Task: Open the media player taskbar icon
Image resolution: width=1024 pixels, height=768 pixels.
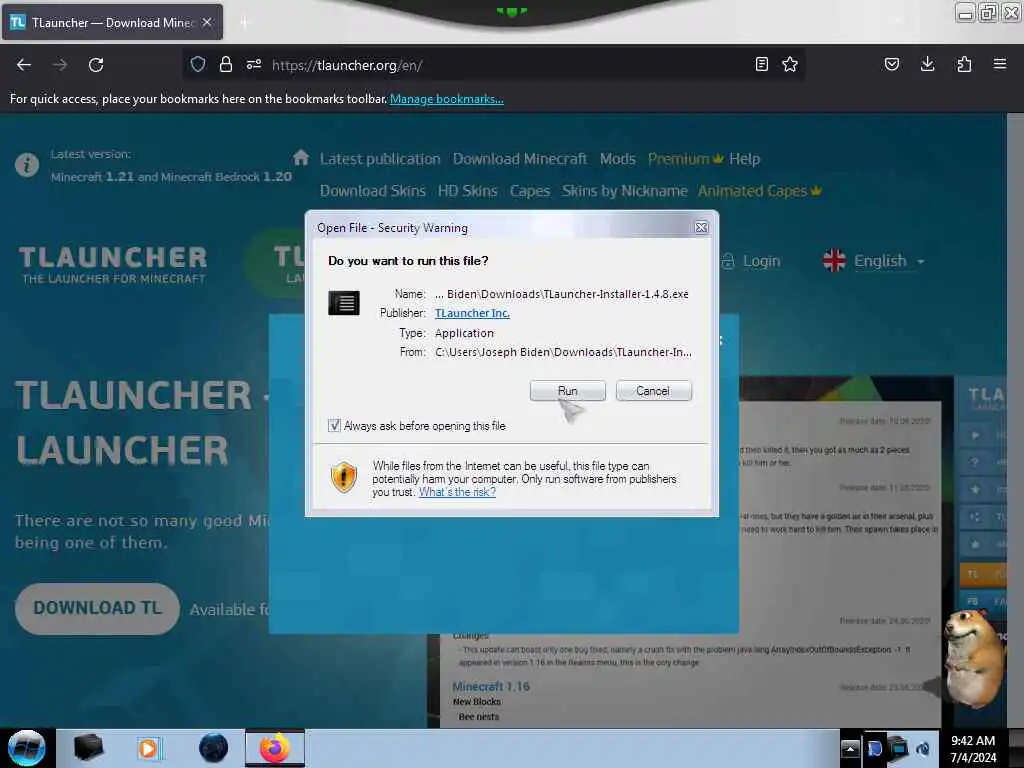Action: [x=149, y=748]
